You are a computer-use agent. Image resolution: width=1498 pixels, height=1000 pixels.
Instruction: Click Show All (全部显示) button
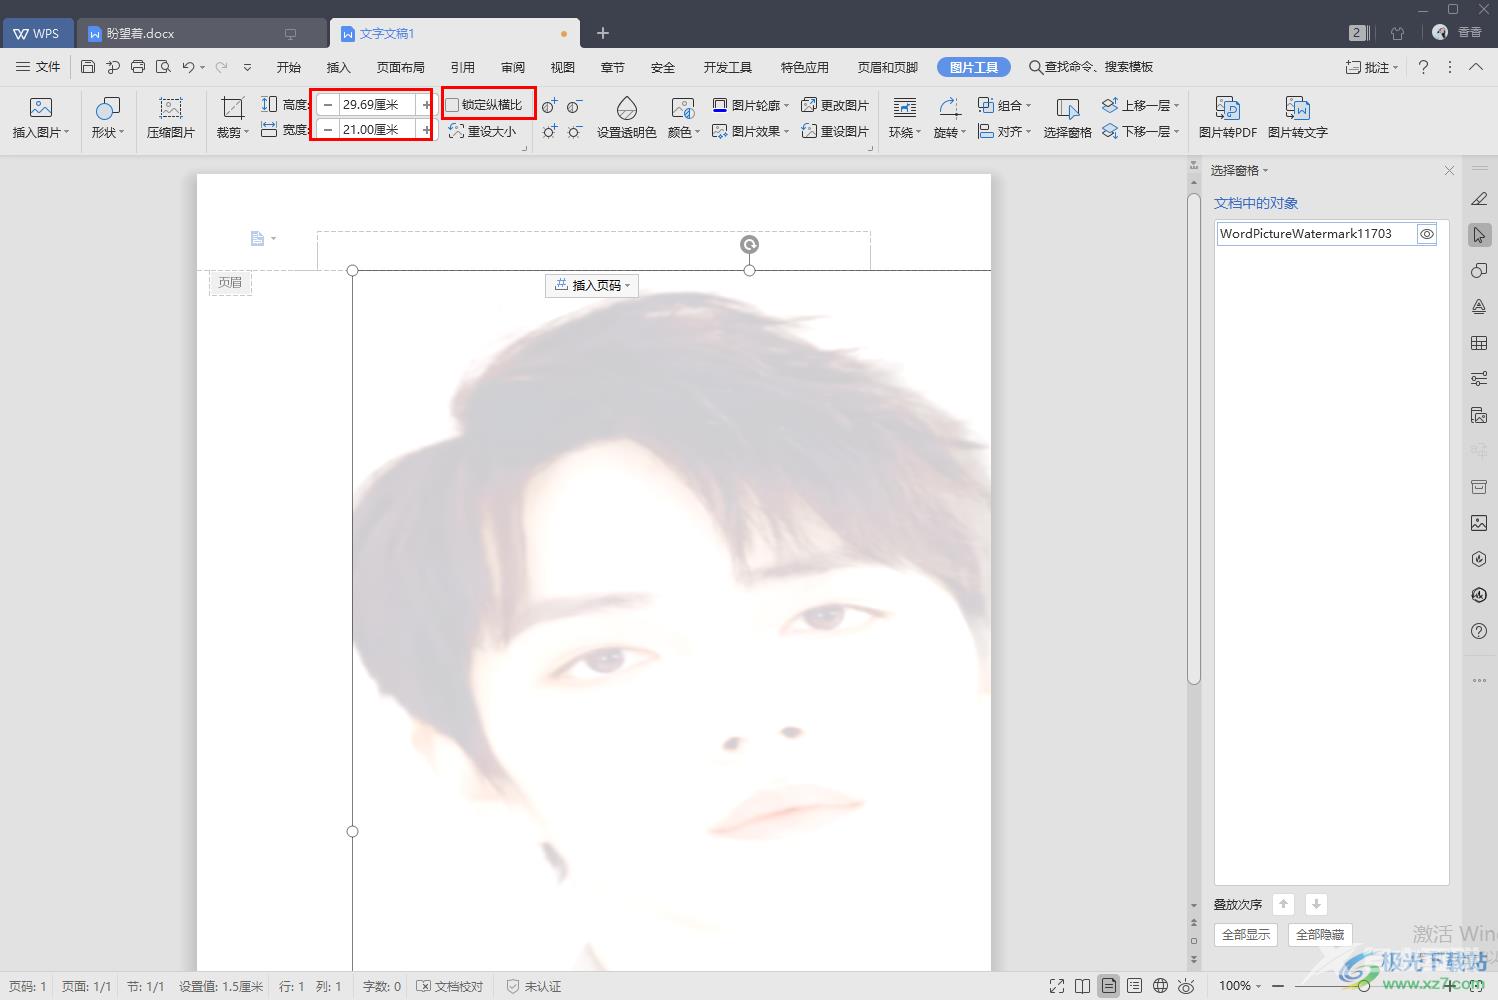(x=1246, y=934)
